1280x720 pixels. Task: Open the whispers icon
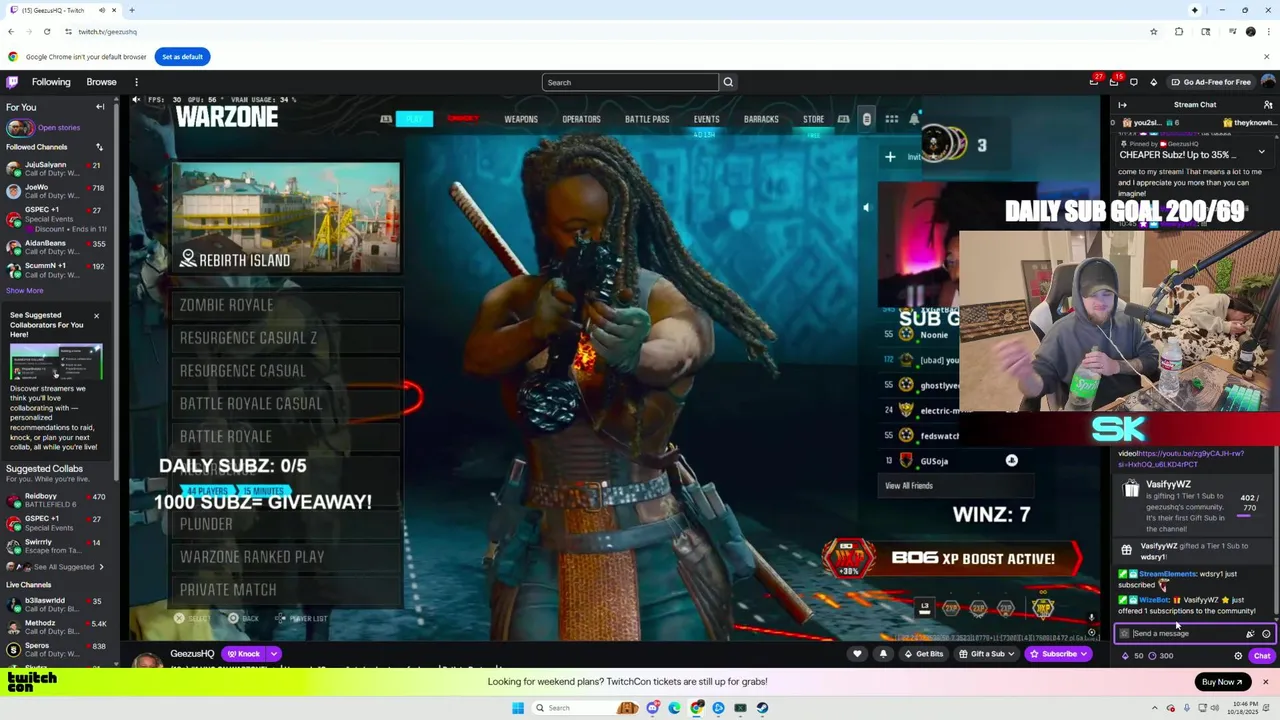click(1134, 82)
